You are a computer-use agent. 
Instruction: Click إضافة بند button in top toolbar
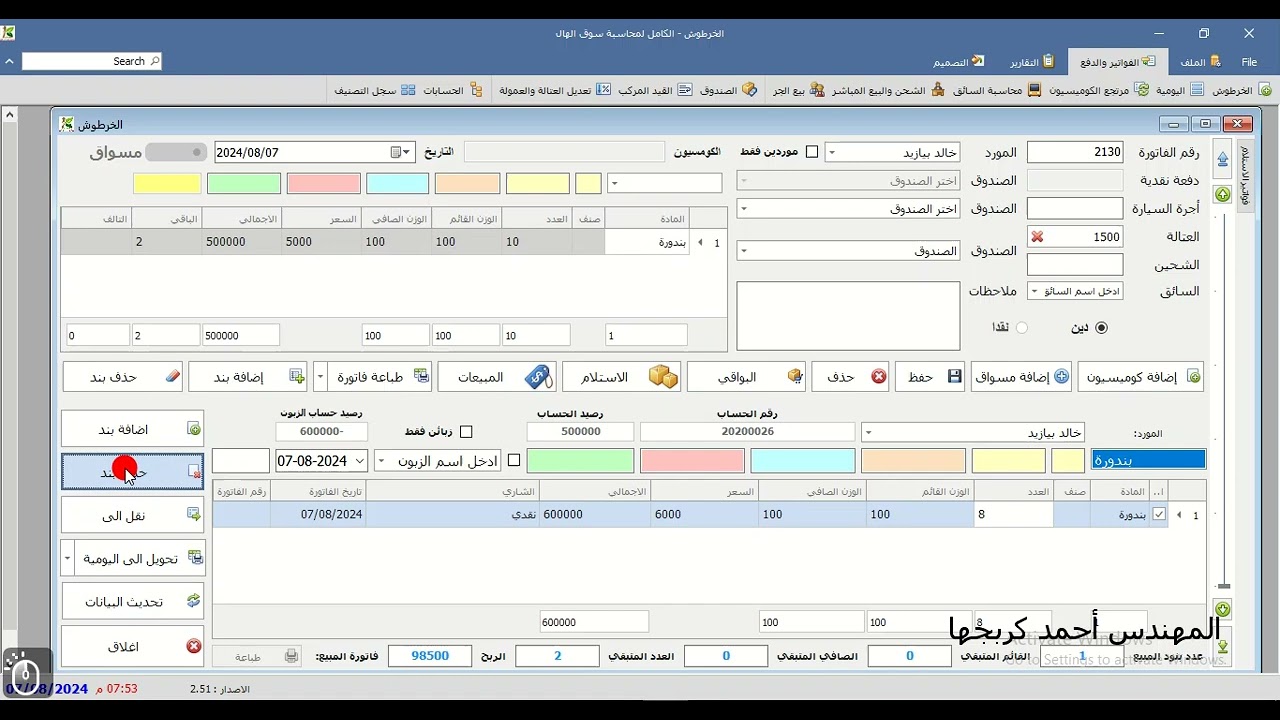click(x=247, y=377)
